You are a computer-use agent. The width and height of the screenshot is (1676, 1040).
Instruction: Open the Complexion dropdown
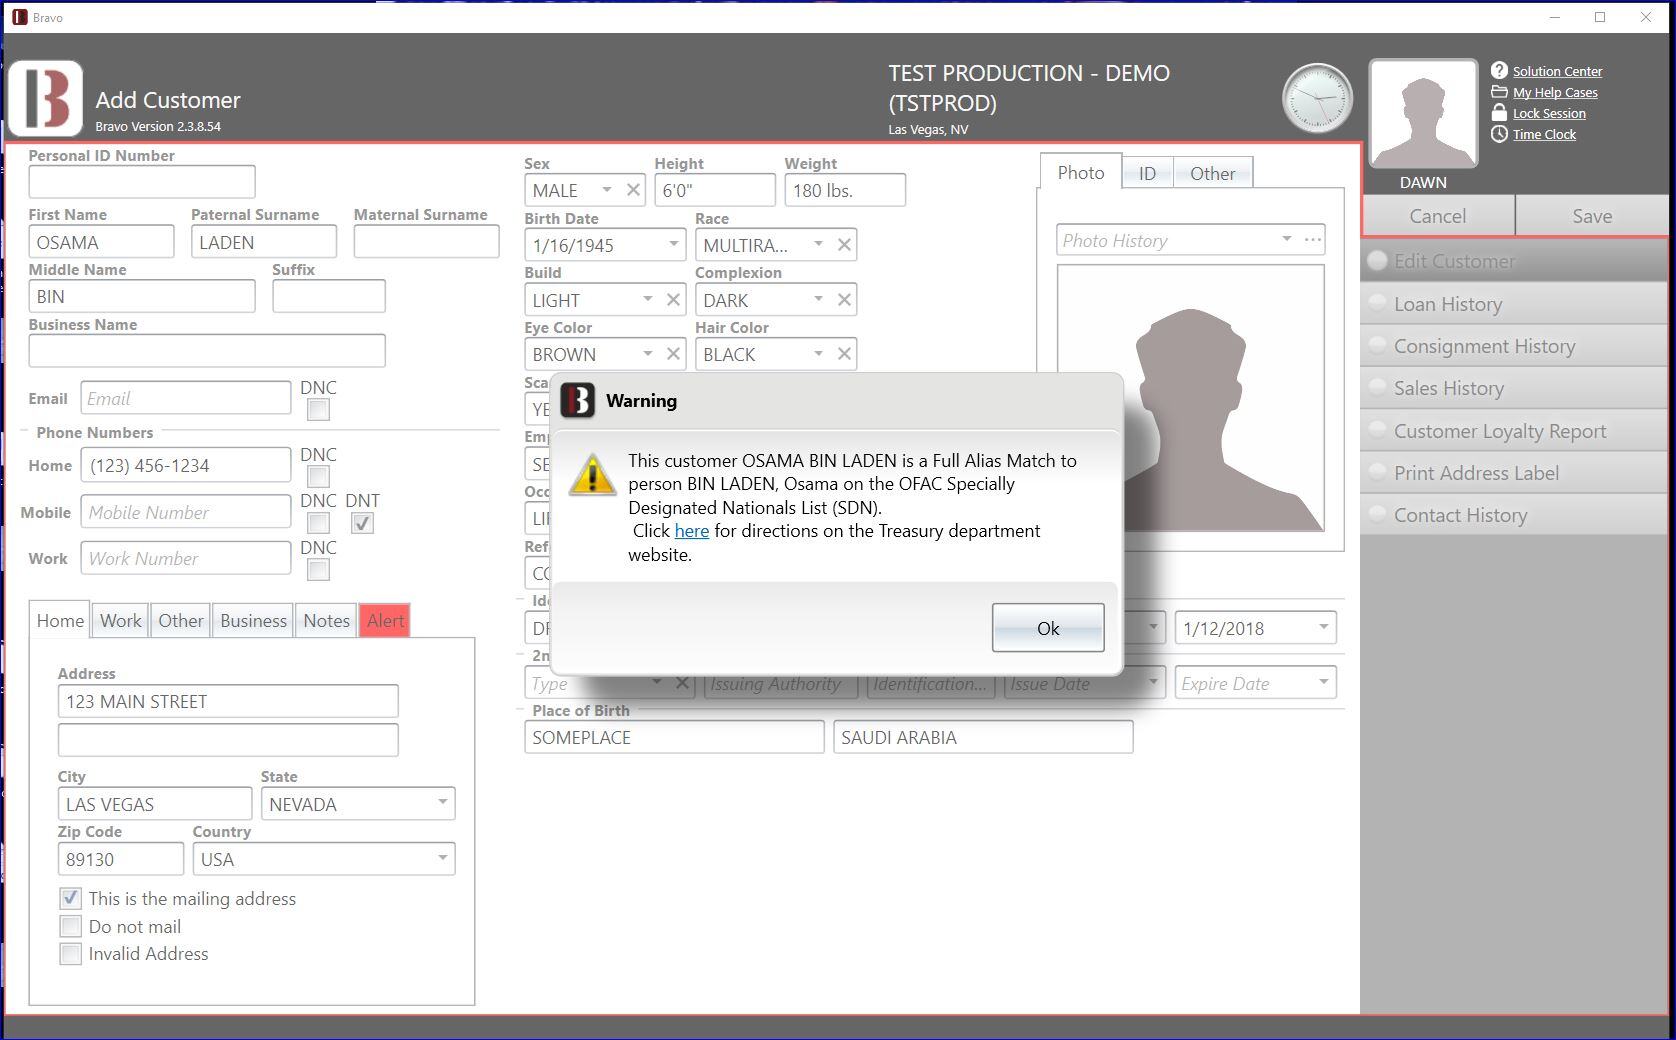point(818,300)
